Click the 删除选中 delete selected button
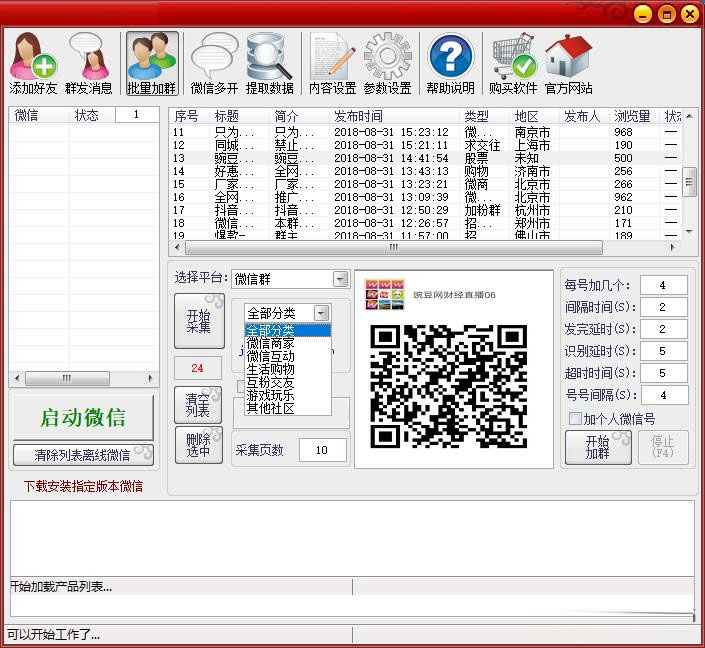The height and width of the screenshot is (648, 705). (198, 445)
